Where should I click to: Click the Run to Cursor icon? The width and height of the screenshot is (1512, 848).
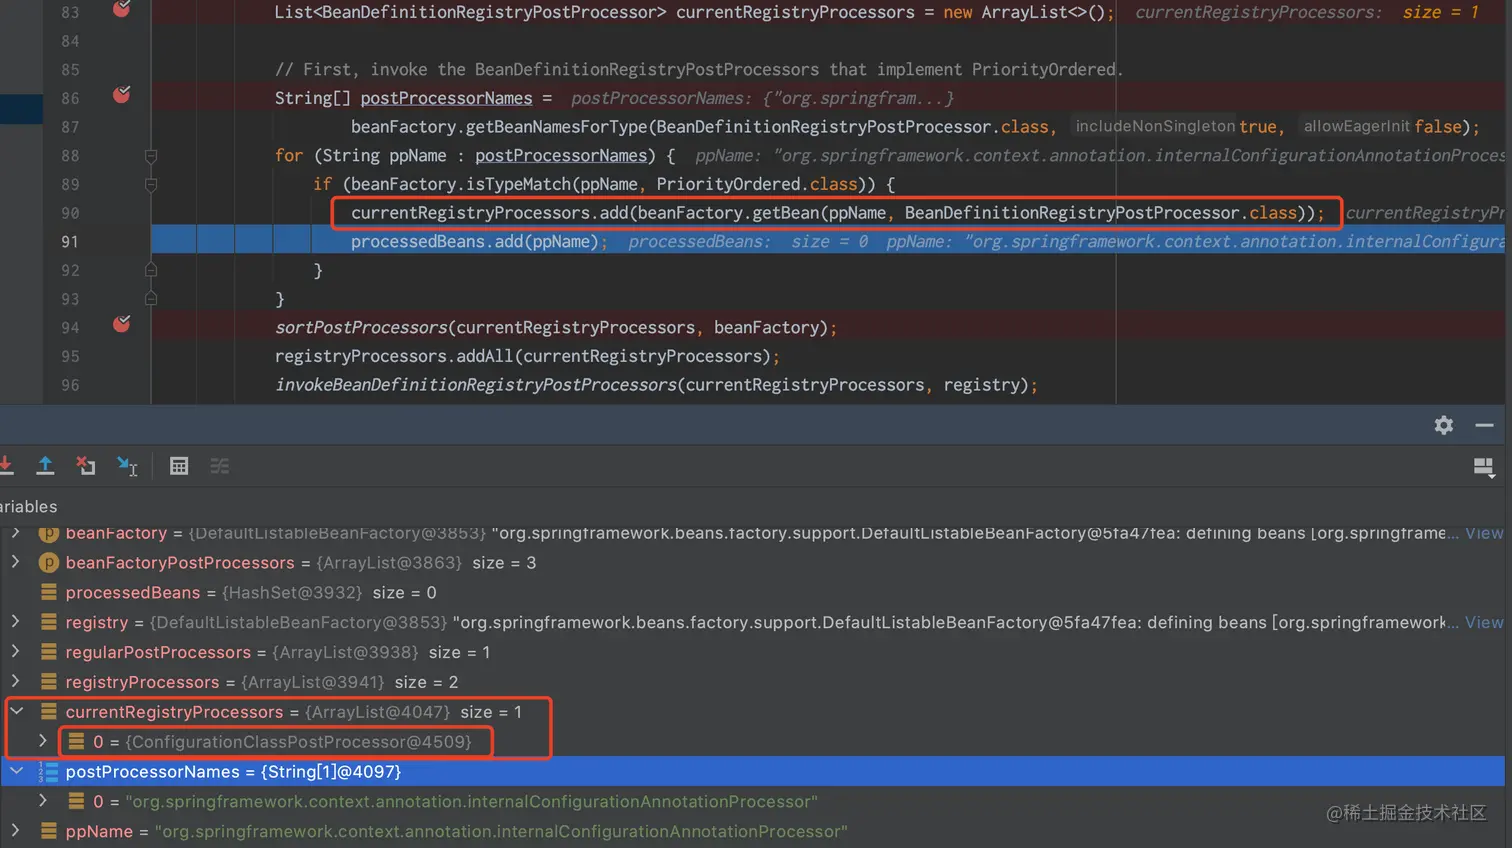pos(127,466)
